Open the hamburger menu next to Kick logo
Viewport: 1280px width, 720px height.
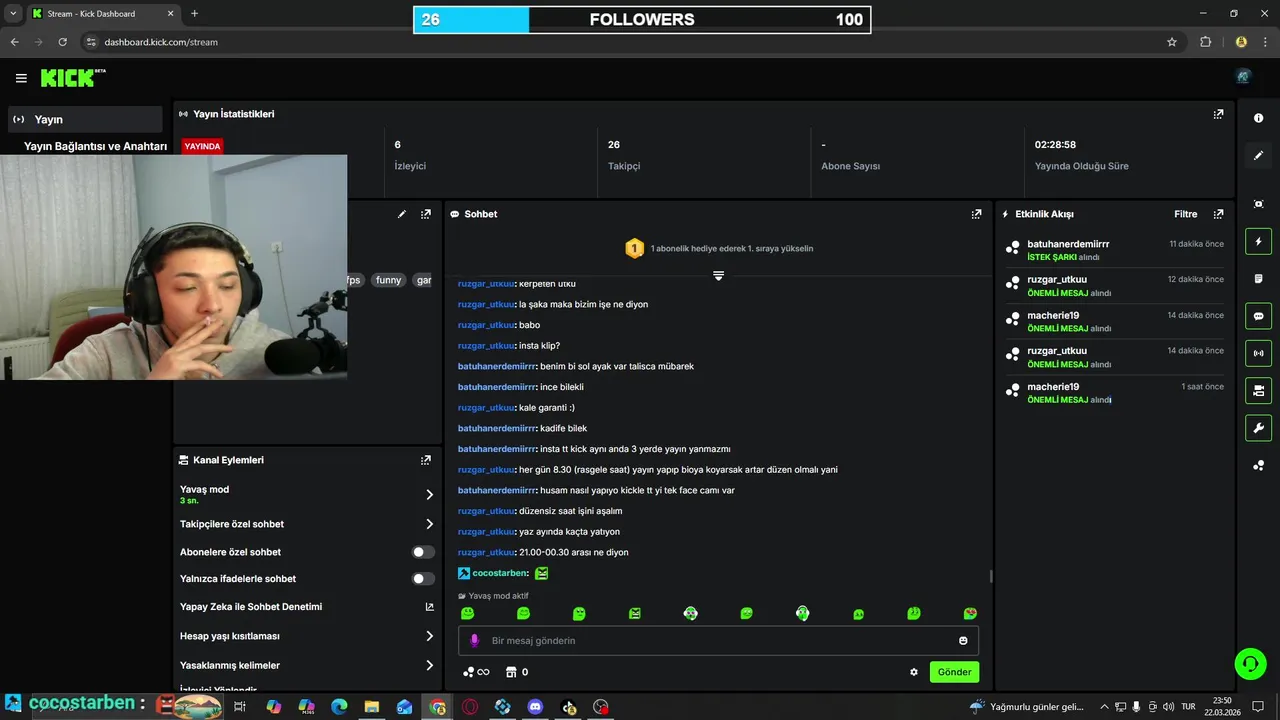21,78
